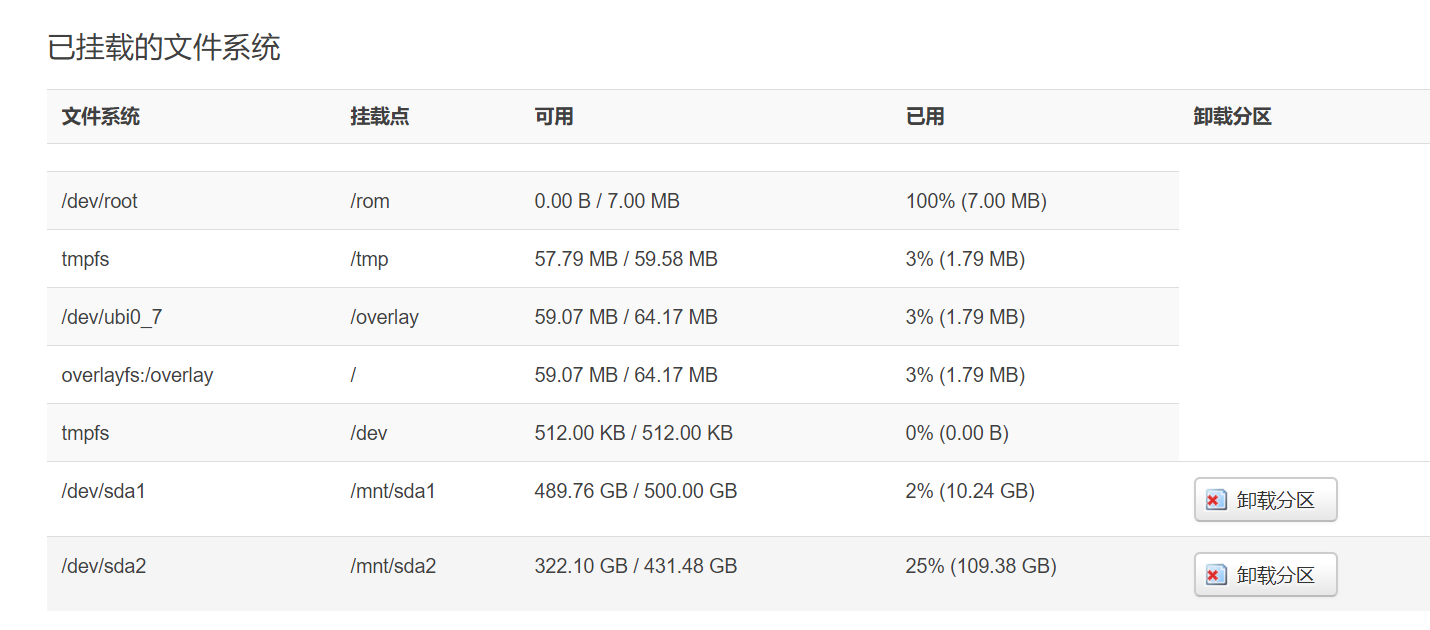Click the overlayfs:/overlay filesystem cell
The image size is (1430, 630).
[138, 375]
